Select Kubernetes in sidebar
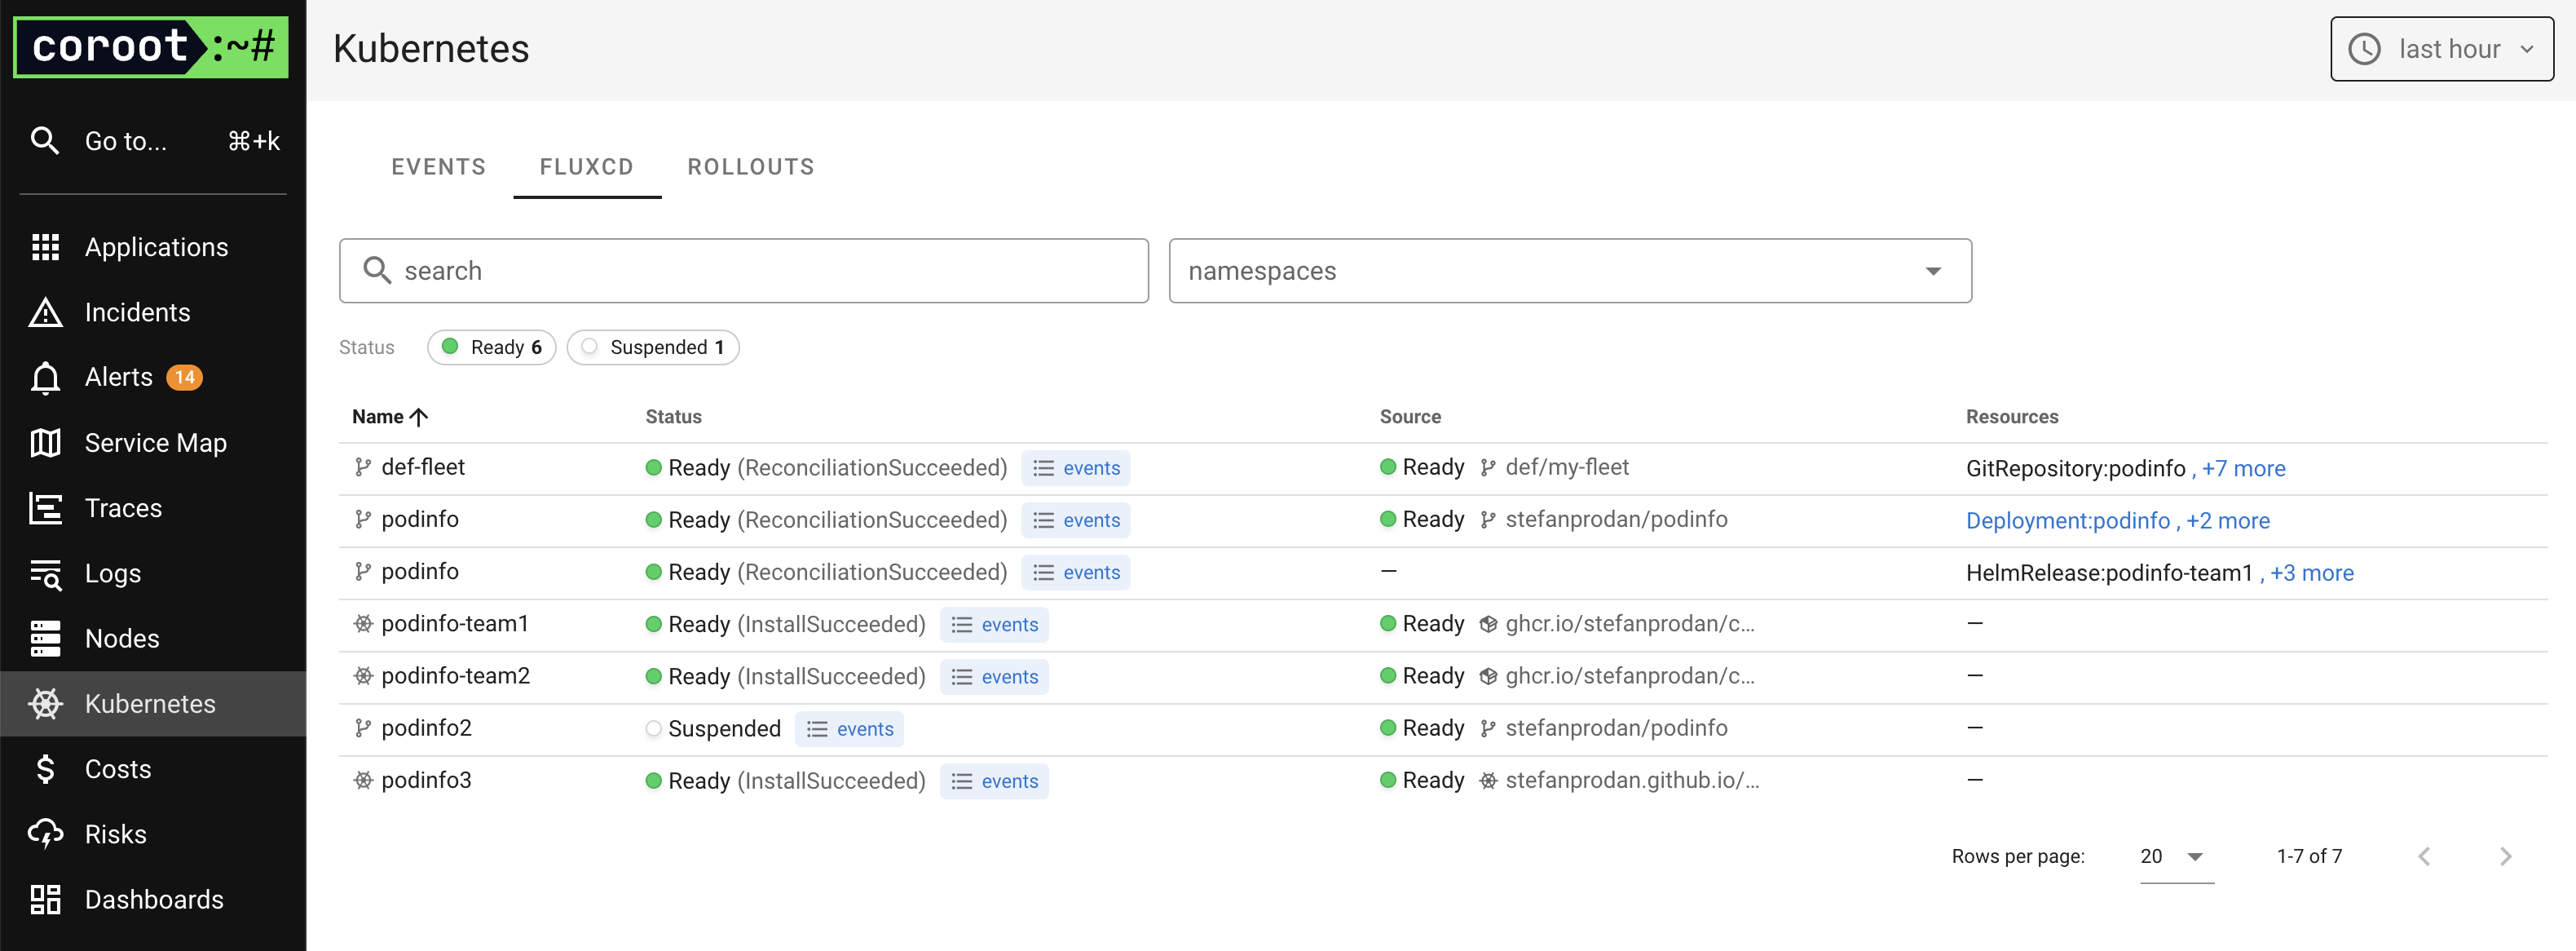Image resolution: width=2576 pixels, height=951 pixels. [x=153, y=704]
